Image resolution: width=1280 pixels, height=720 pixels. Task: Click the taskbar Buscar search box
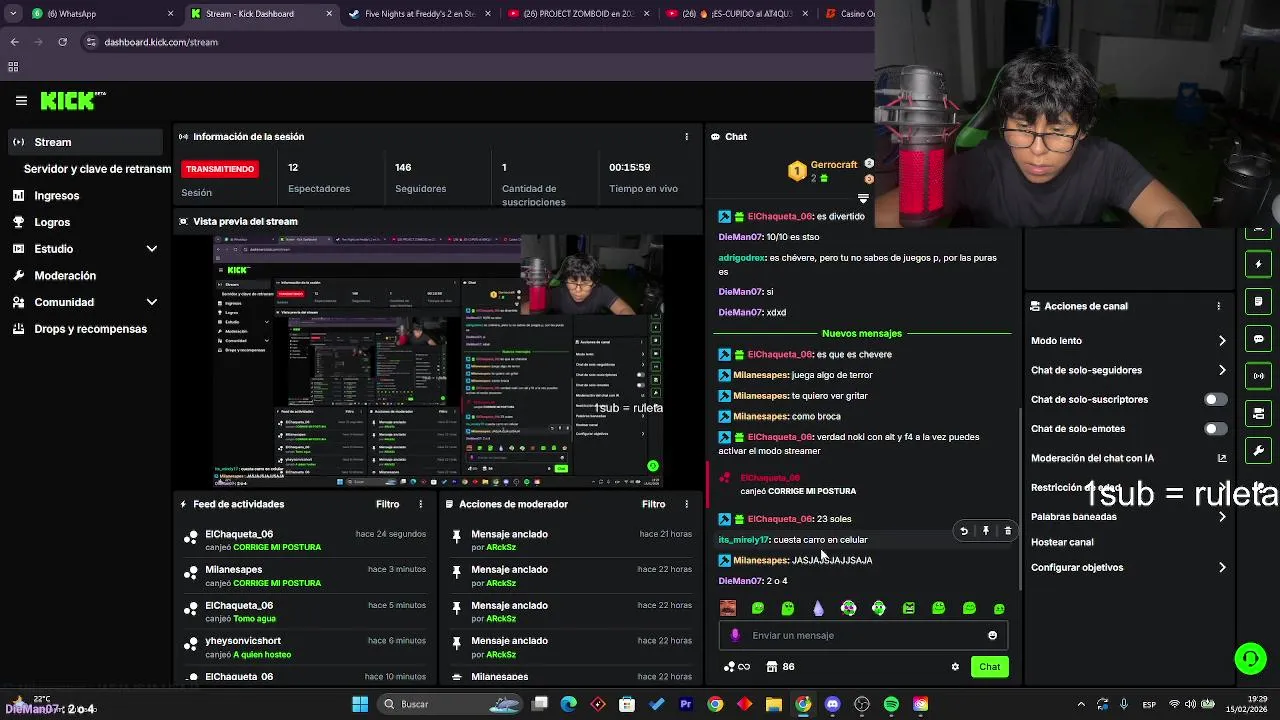click(x=450, y=704)
